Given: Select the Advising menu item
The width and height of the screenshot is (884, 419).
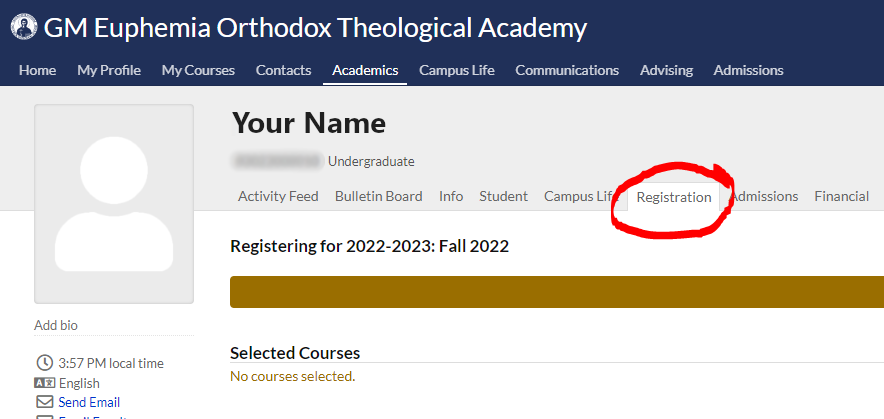Looking at the screenshot, I should pos(666,70).
